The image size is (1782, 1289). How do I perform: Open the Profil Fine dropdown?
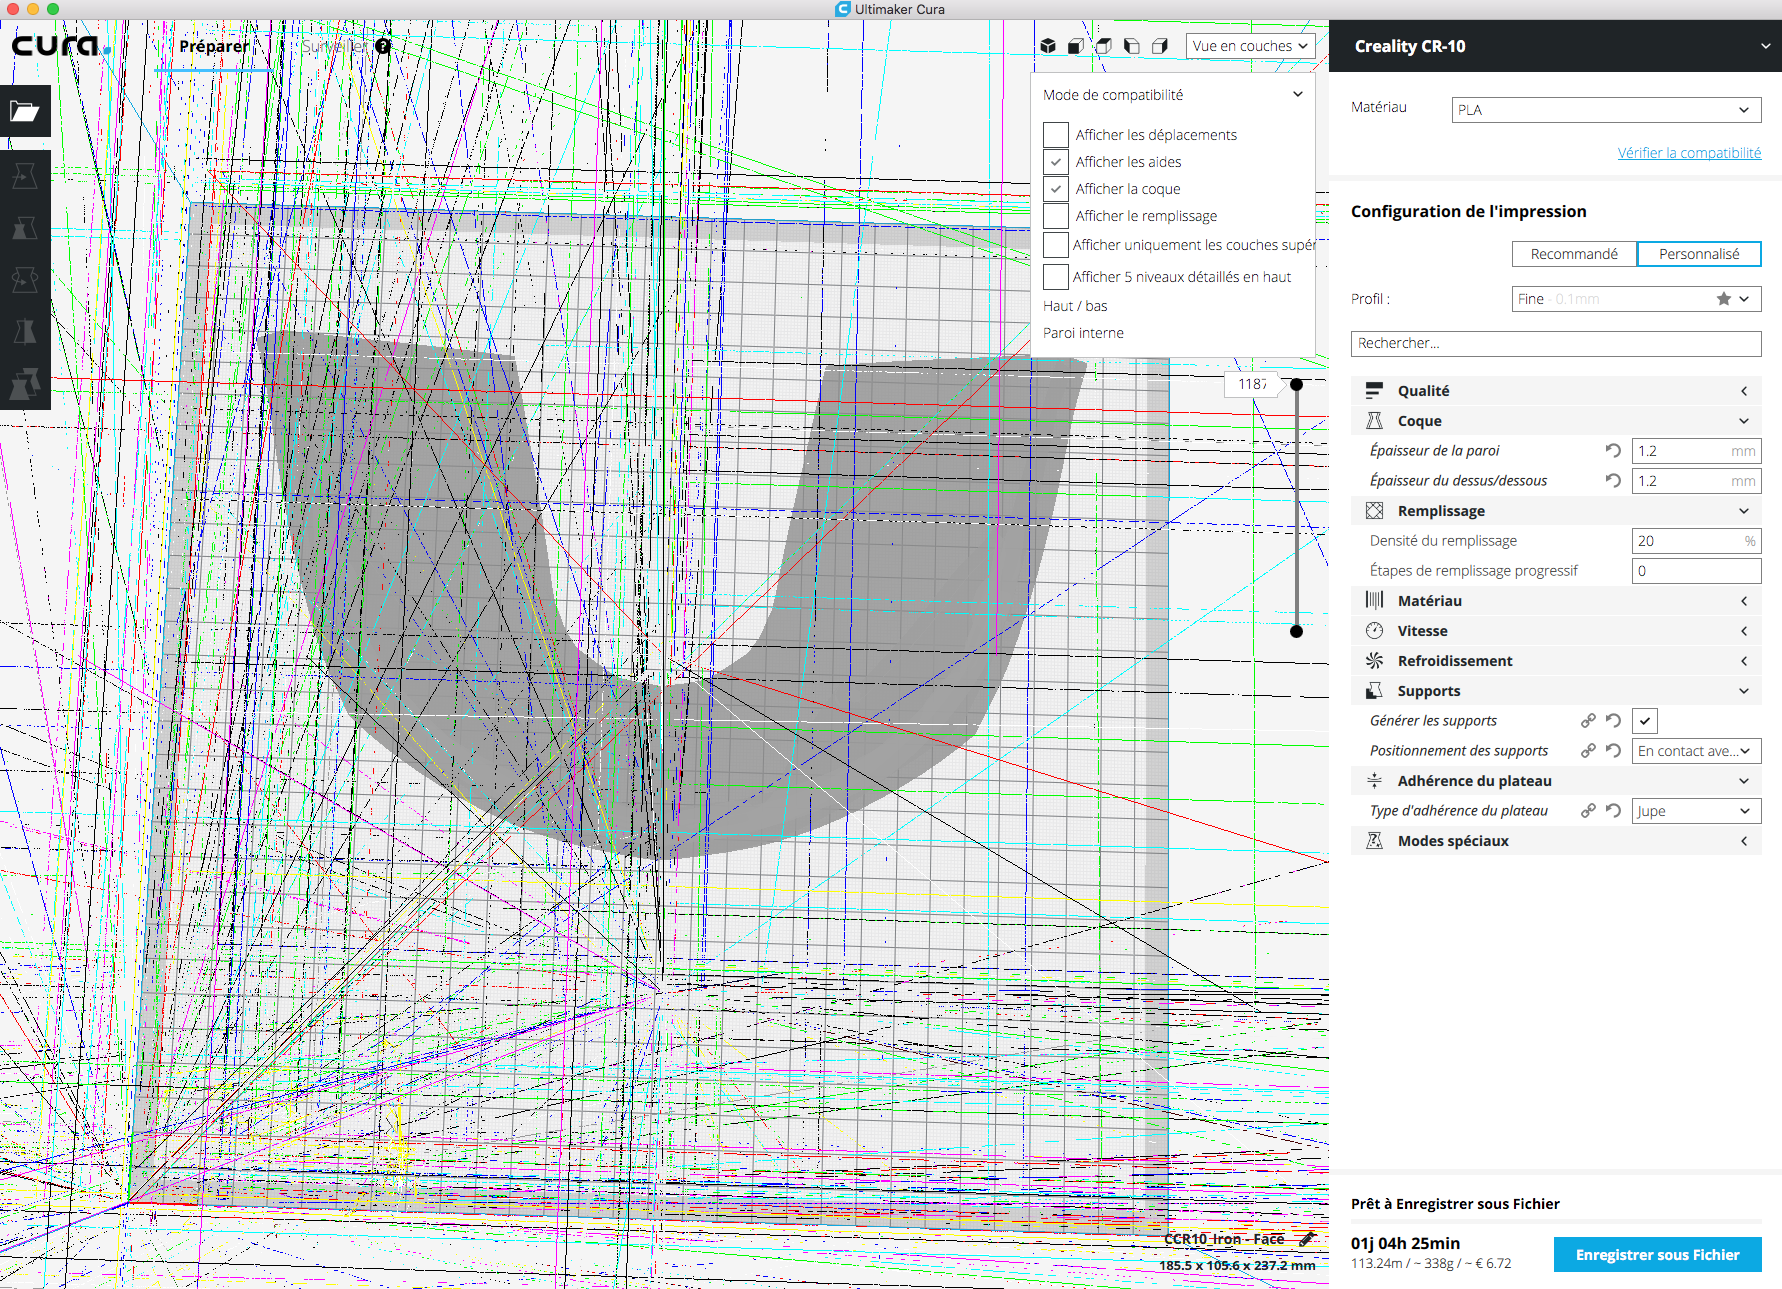pyautogui.click(x=1636, y=299)
